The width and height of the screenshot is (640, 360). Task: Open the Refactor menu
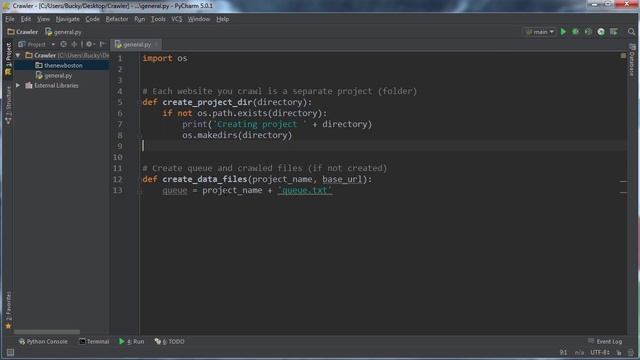click(117, 19)
